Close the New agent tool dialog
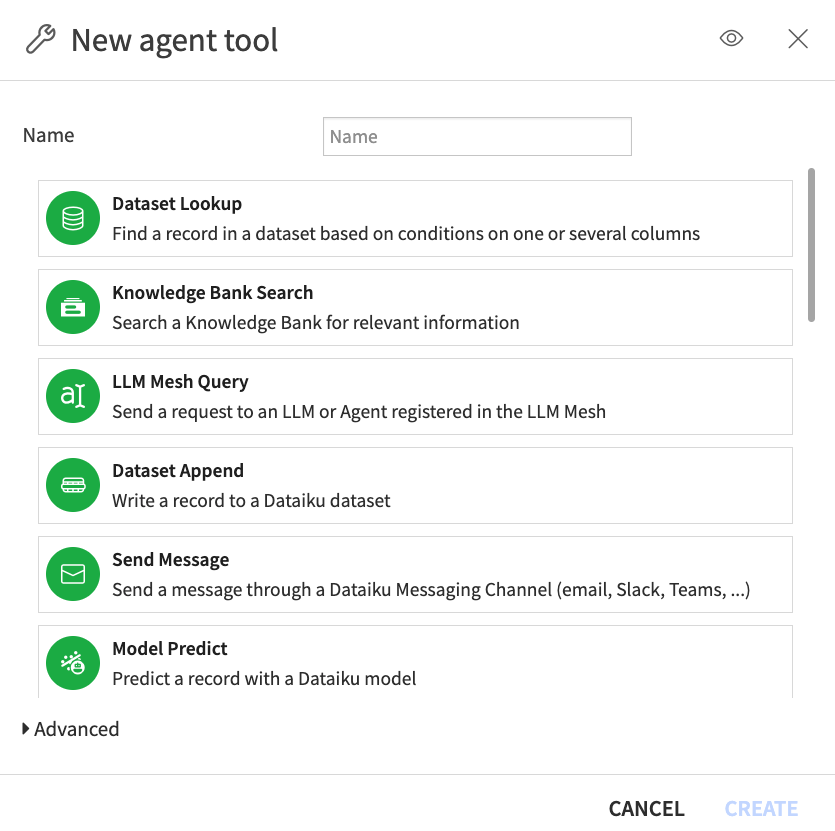The image size is (835, 831). [798, 38]
